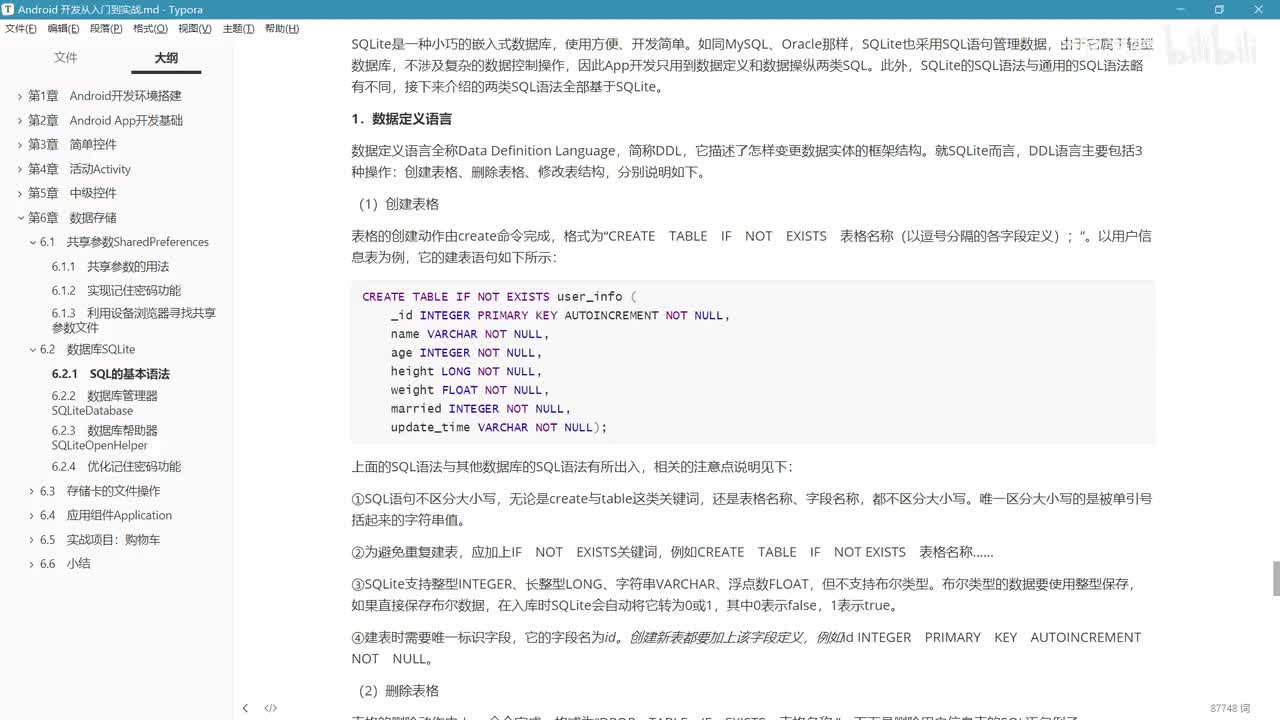Open the 文件(F) menu
Image resolution: width=1280 pixels, height=720 pixels.
coord(21,29)
